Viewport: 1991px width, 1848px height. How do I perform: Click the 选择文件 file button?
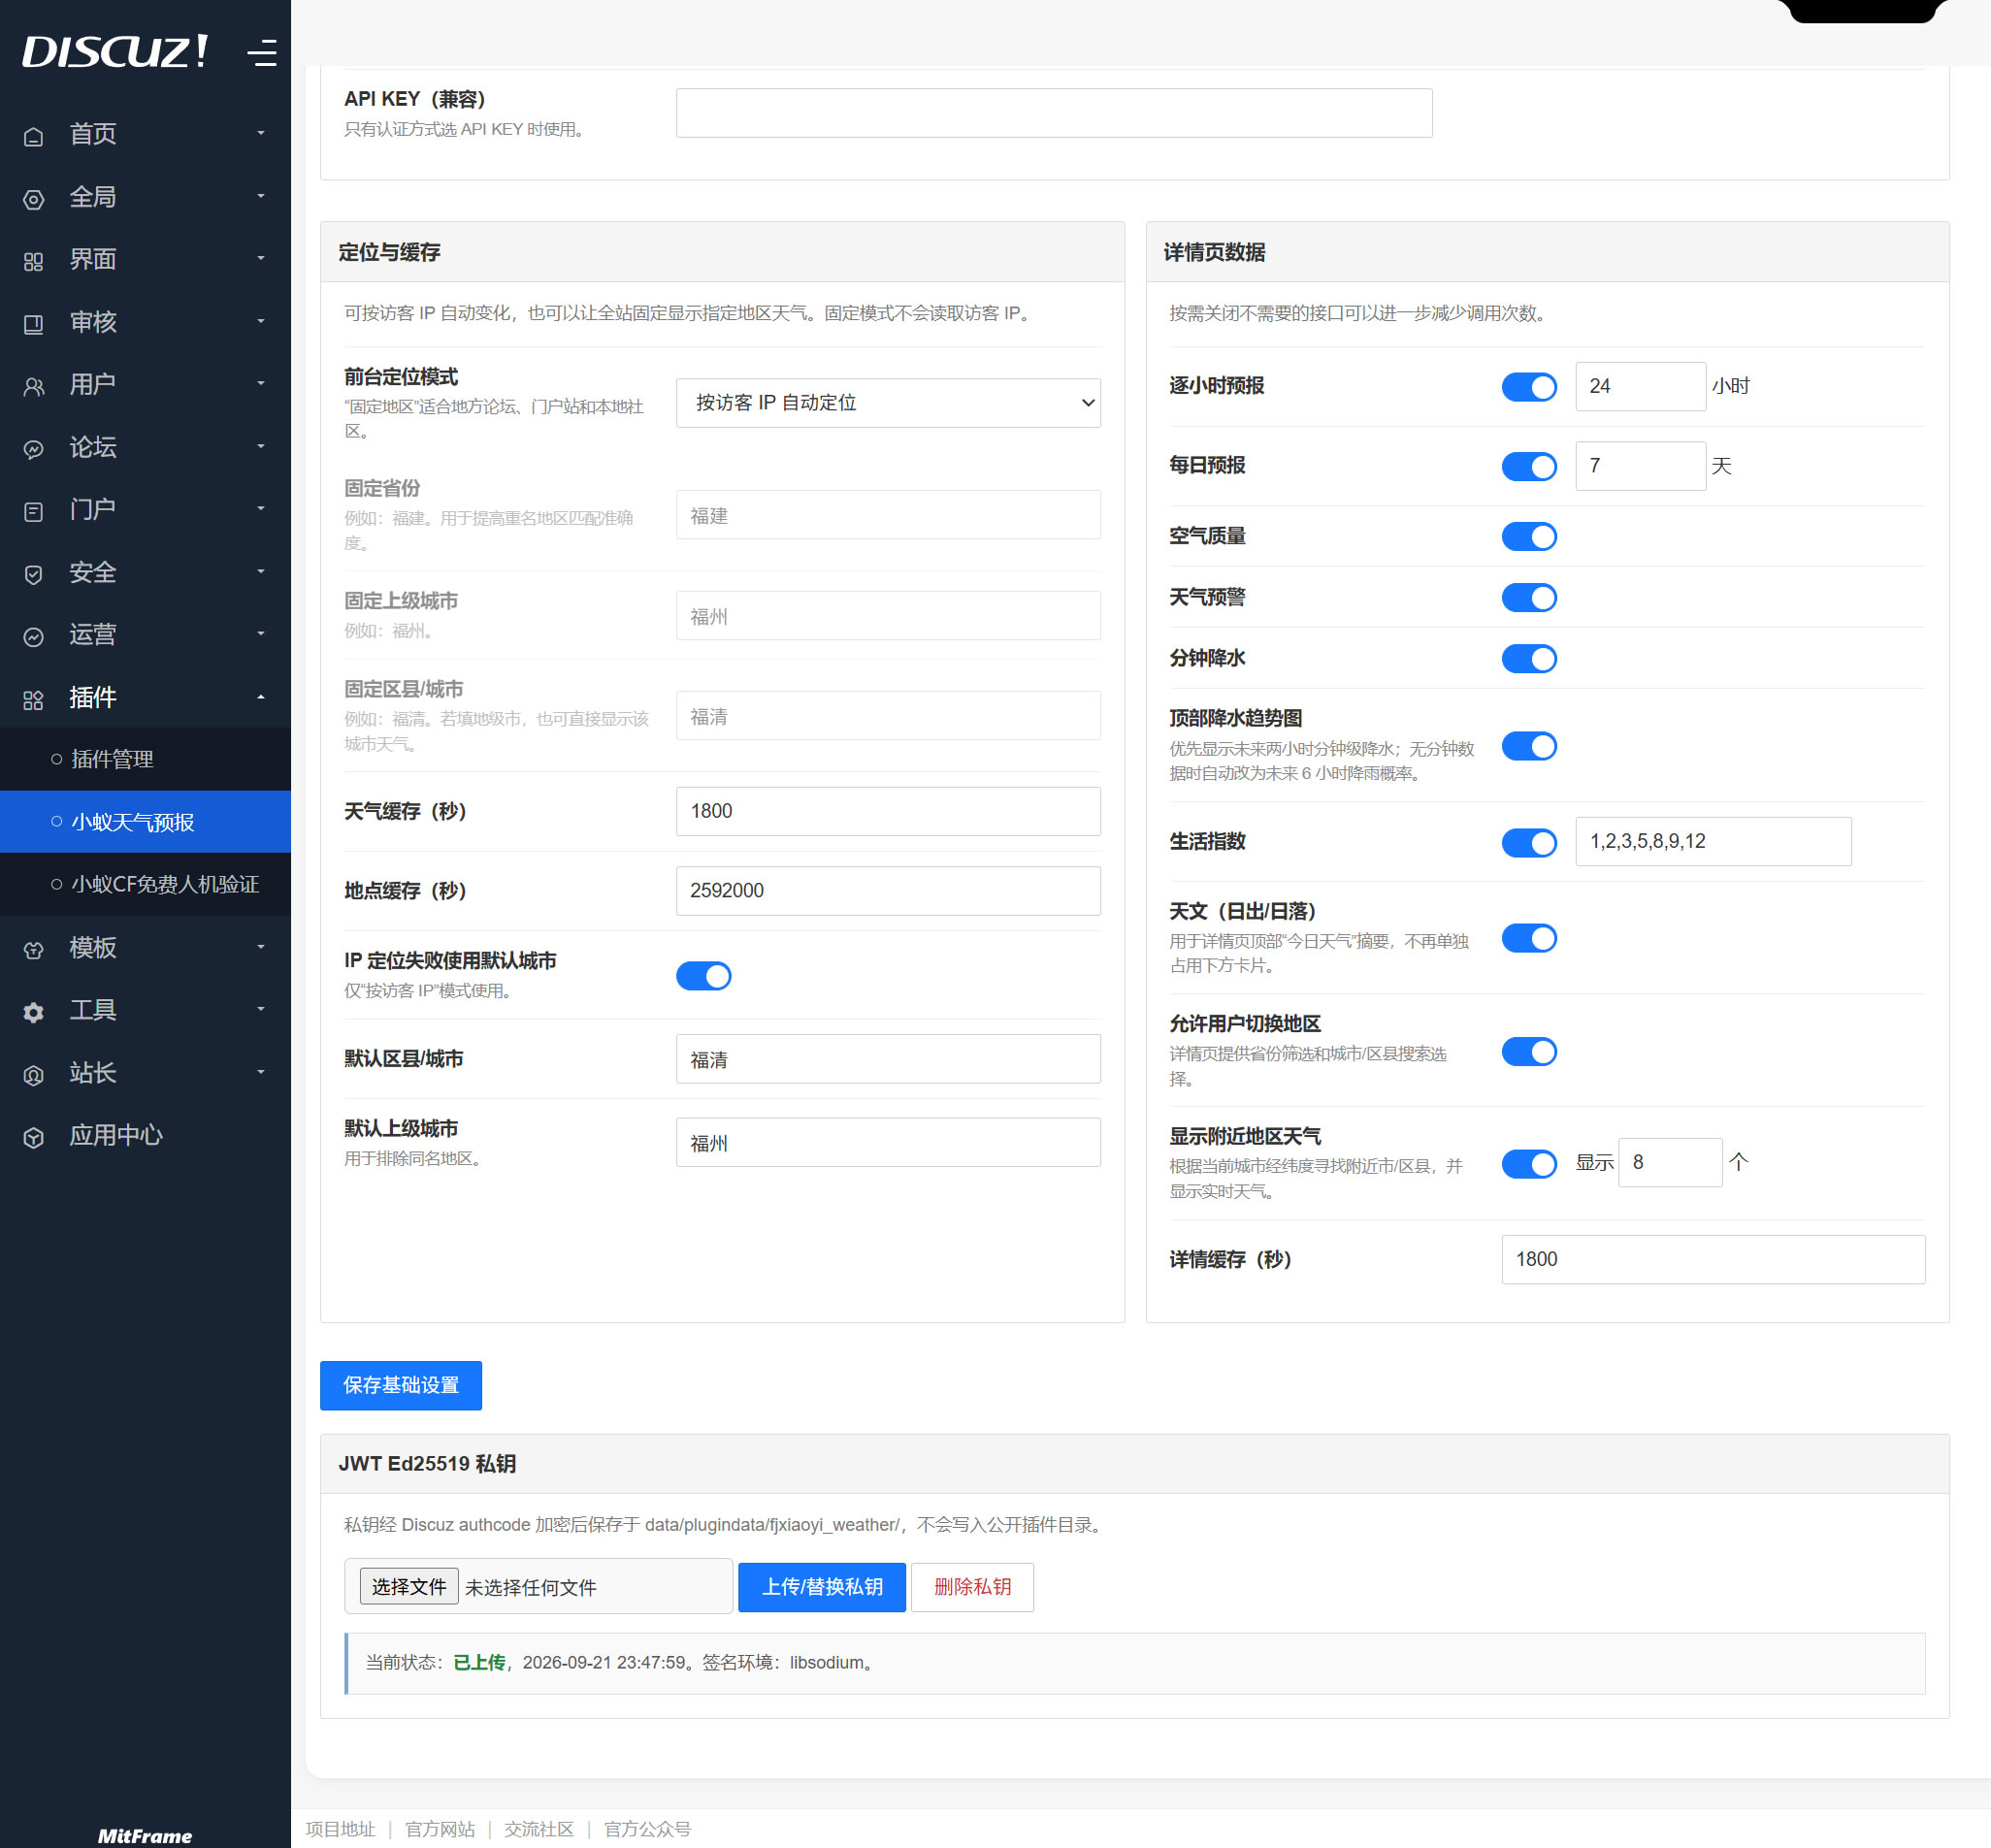pos(409,1586)
